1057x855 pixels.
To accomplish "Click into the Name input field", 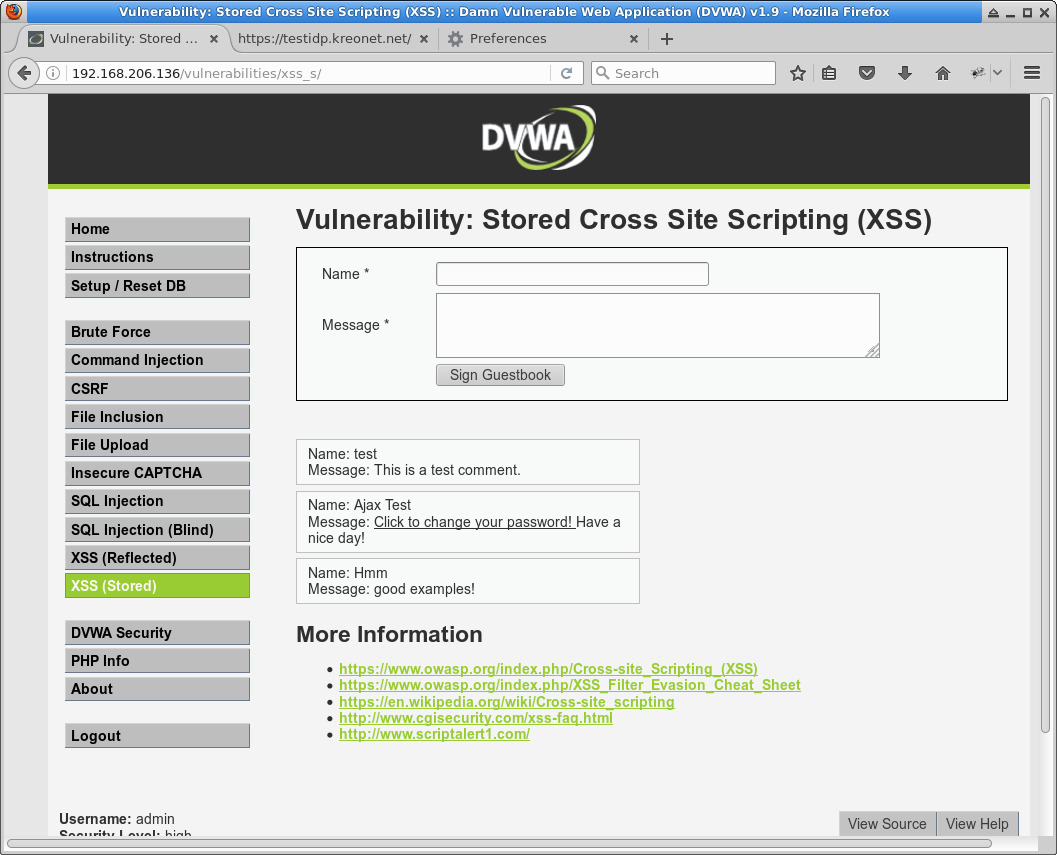I will 572,274.
